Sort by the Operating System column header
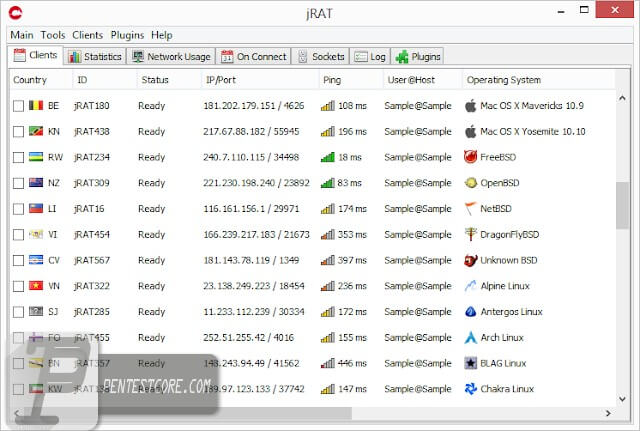This screenshot has height=431, width=640. pos(538,80)
